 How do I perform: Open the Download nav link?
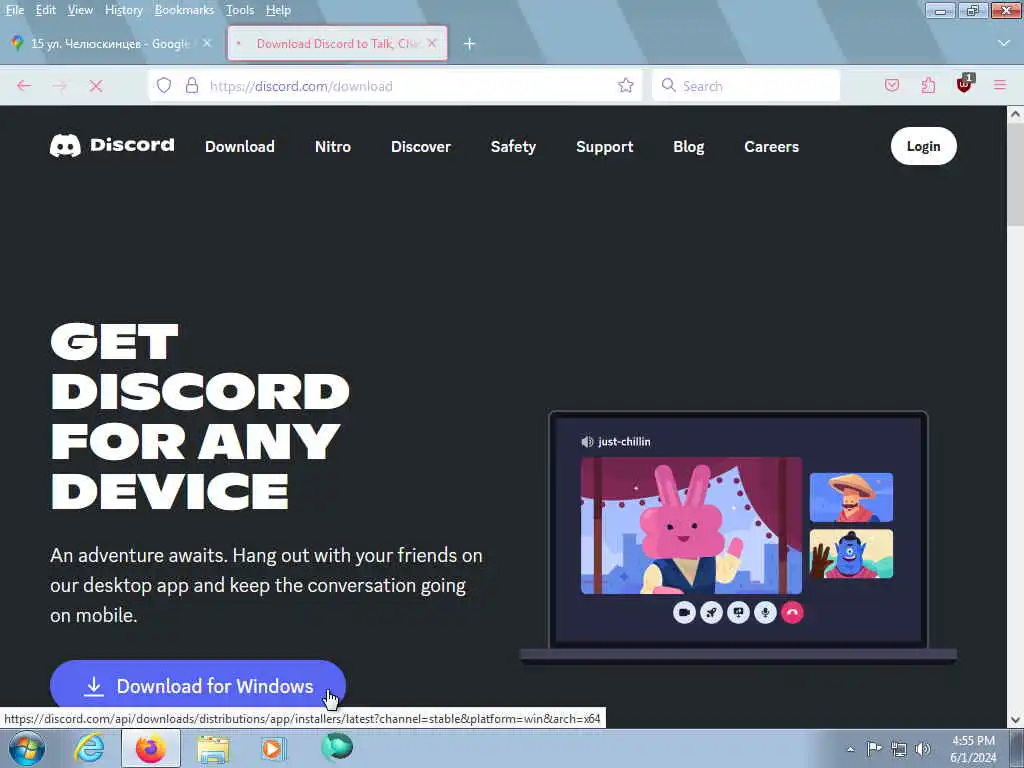coord(240,146)
